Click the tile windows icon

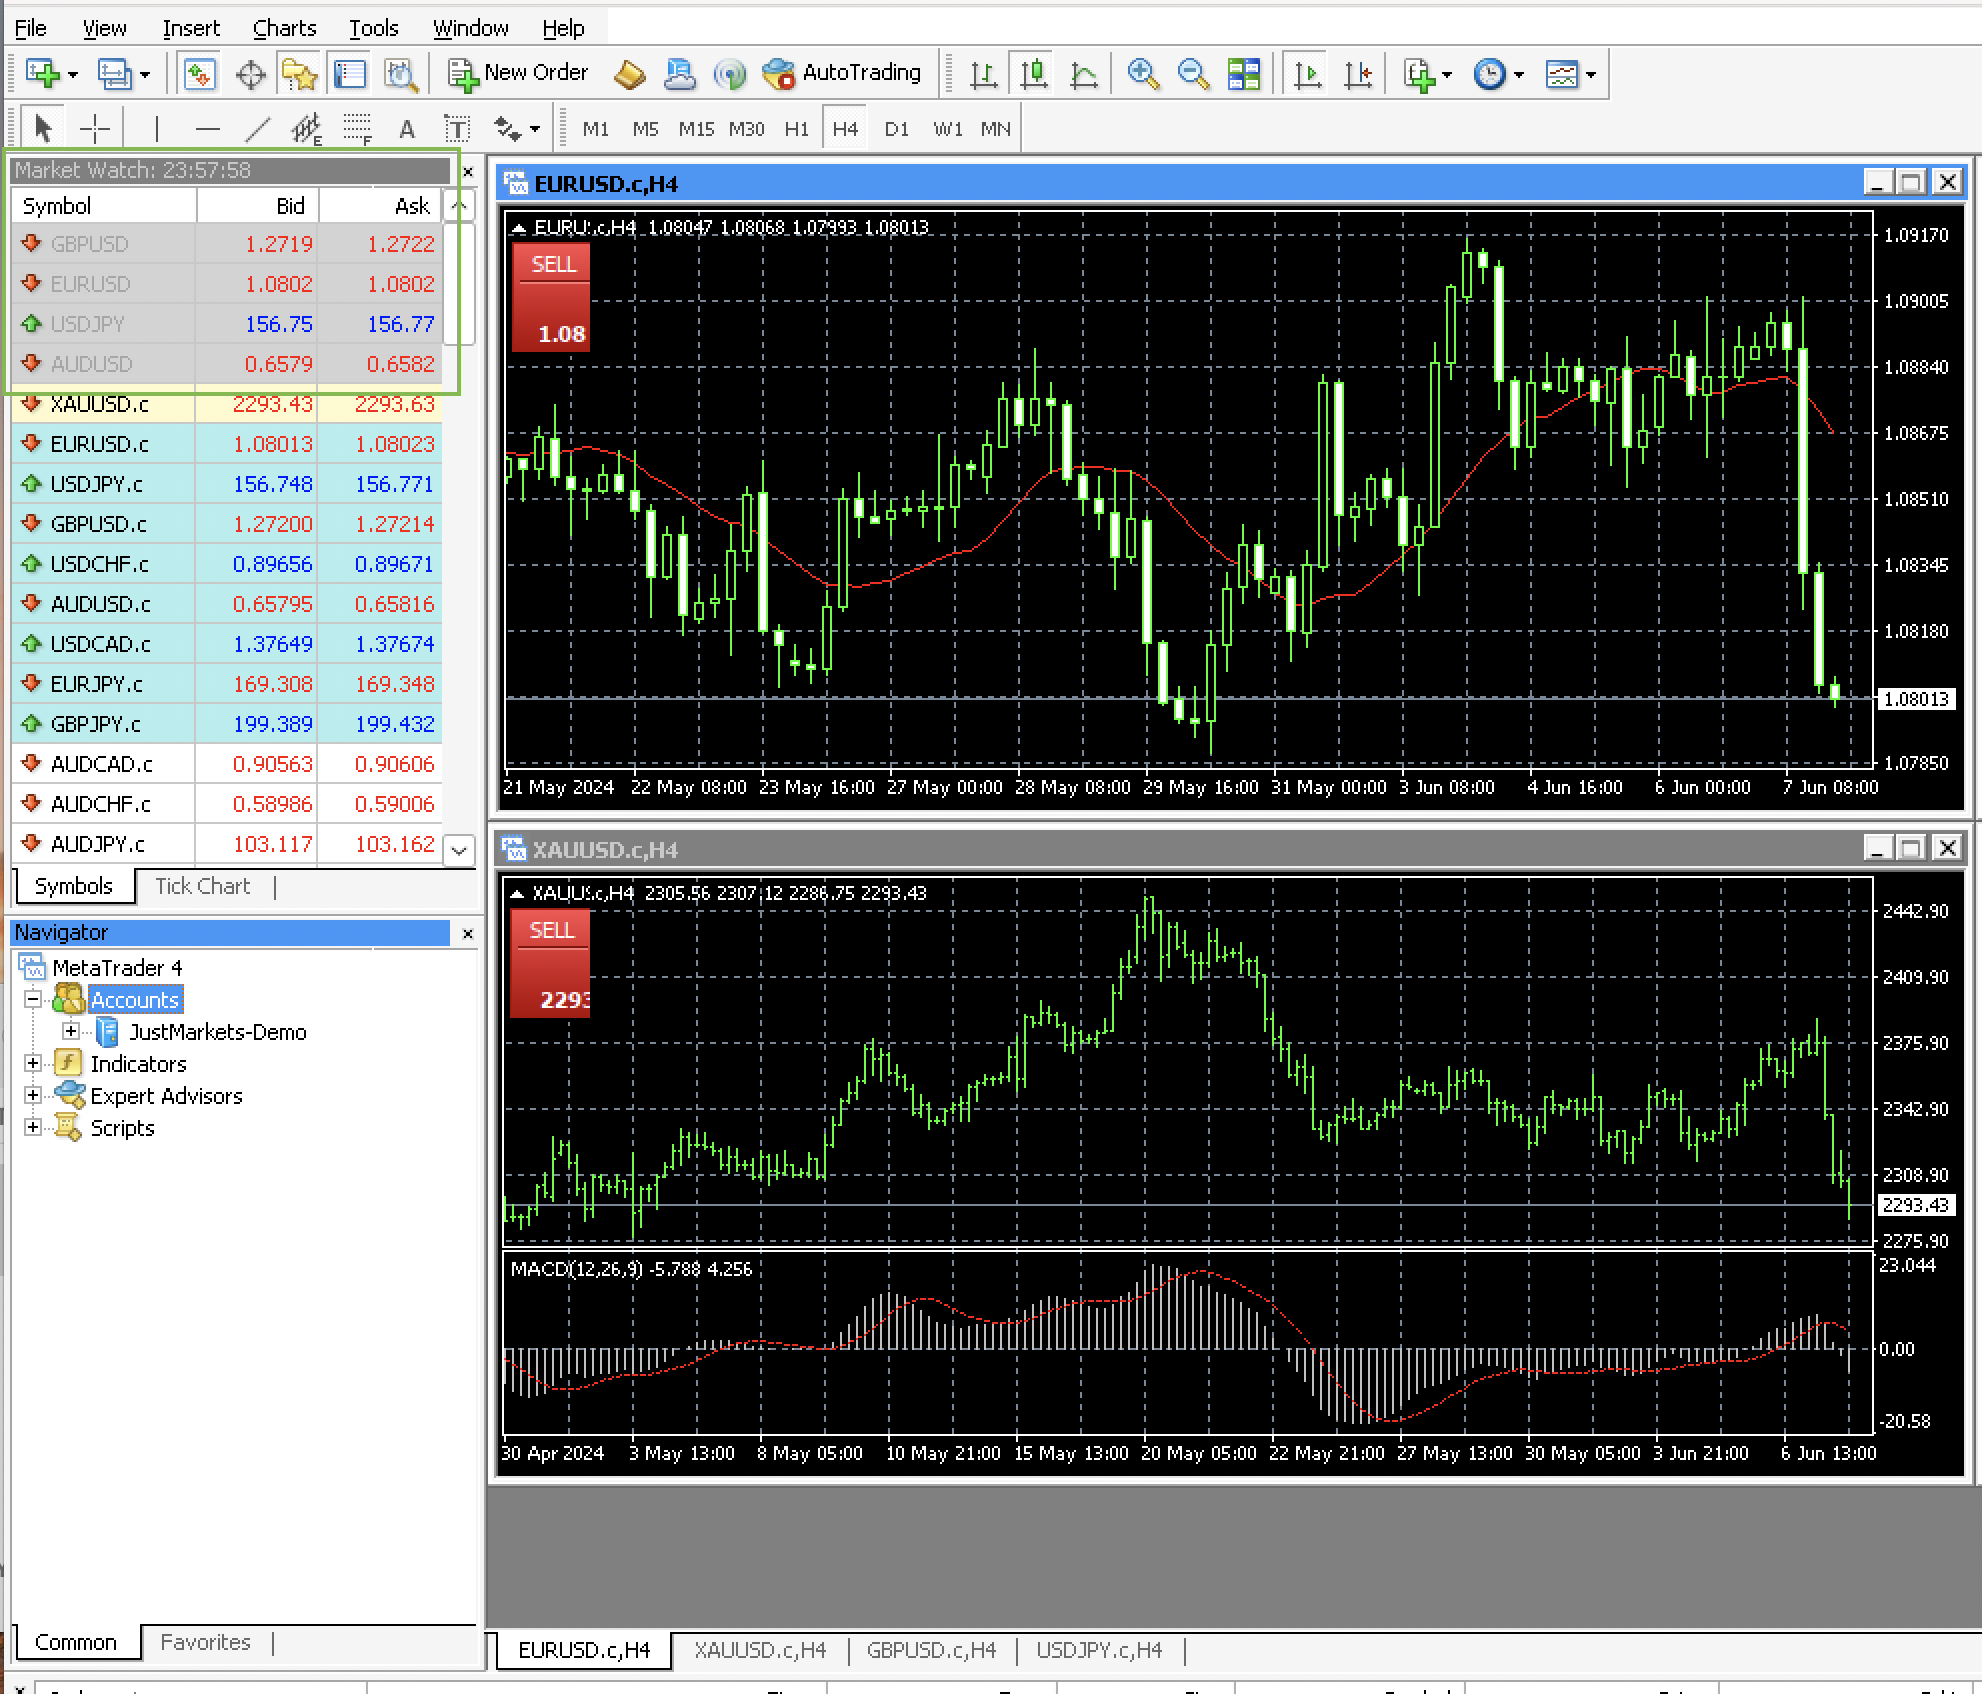click(x=1244, y=74)
